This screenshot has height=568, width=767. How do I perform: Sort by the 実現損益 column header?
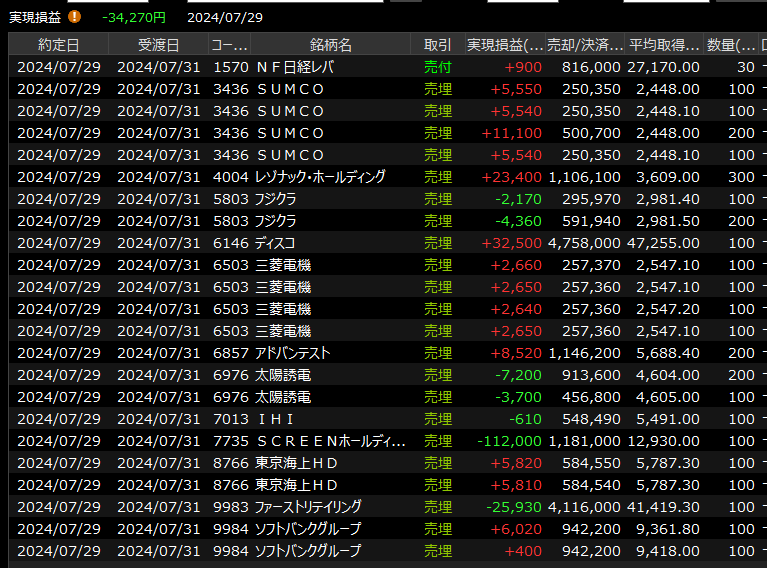pyautogui.click(x=505, y=45)
